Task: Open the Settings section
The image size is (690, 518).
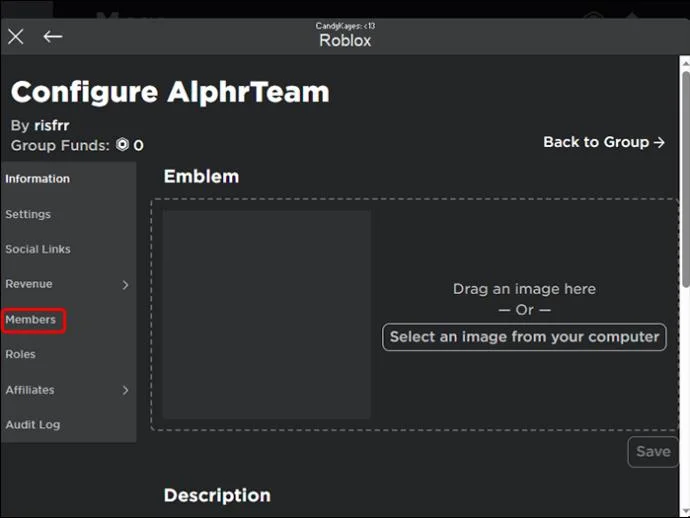Action: [28, 214]
